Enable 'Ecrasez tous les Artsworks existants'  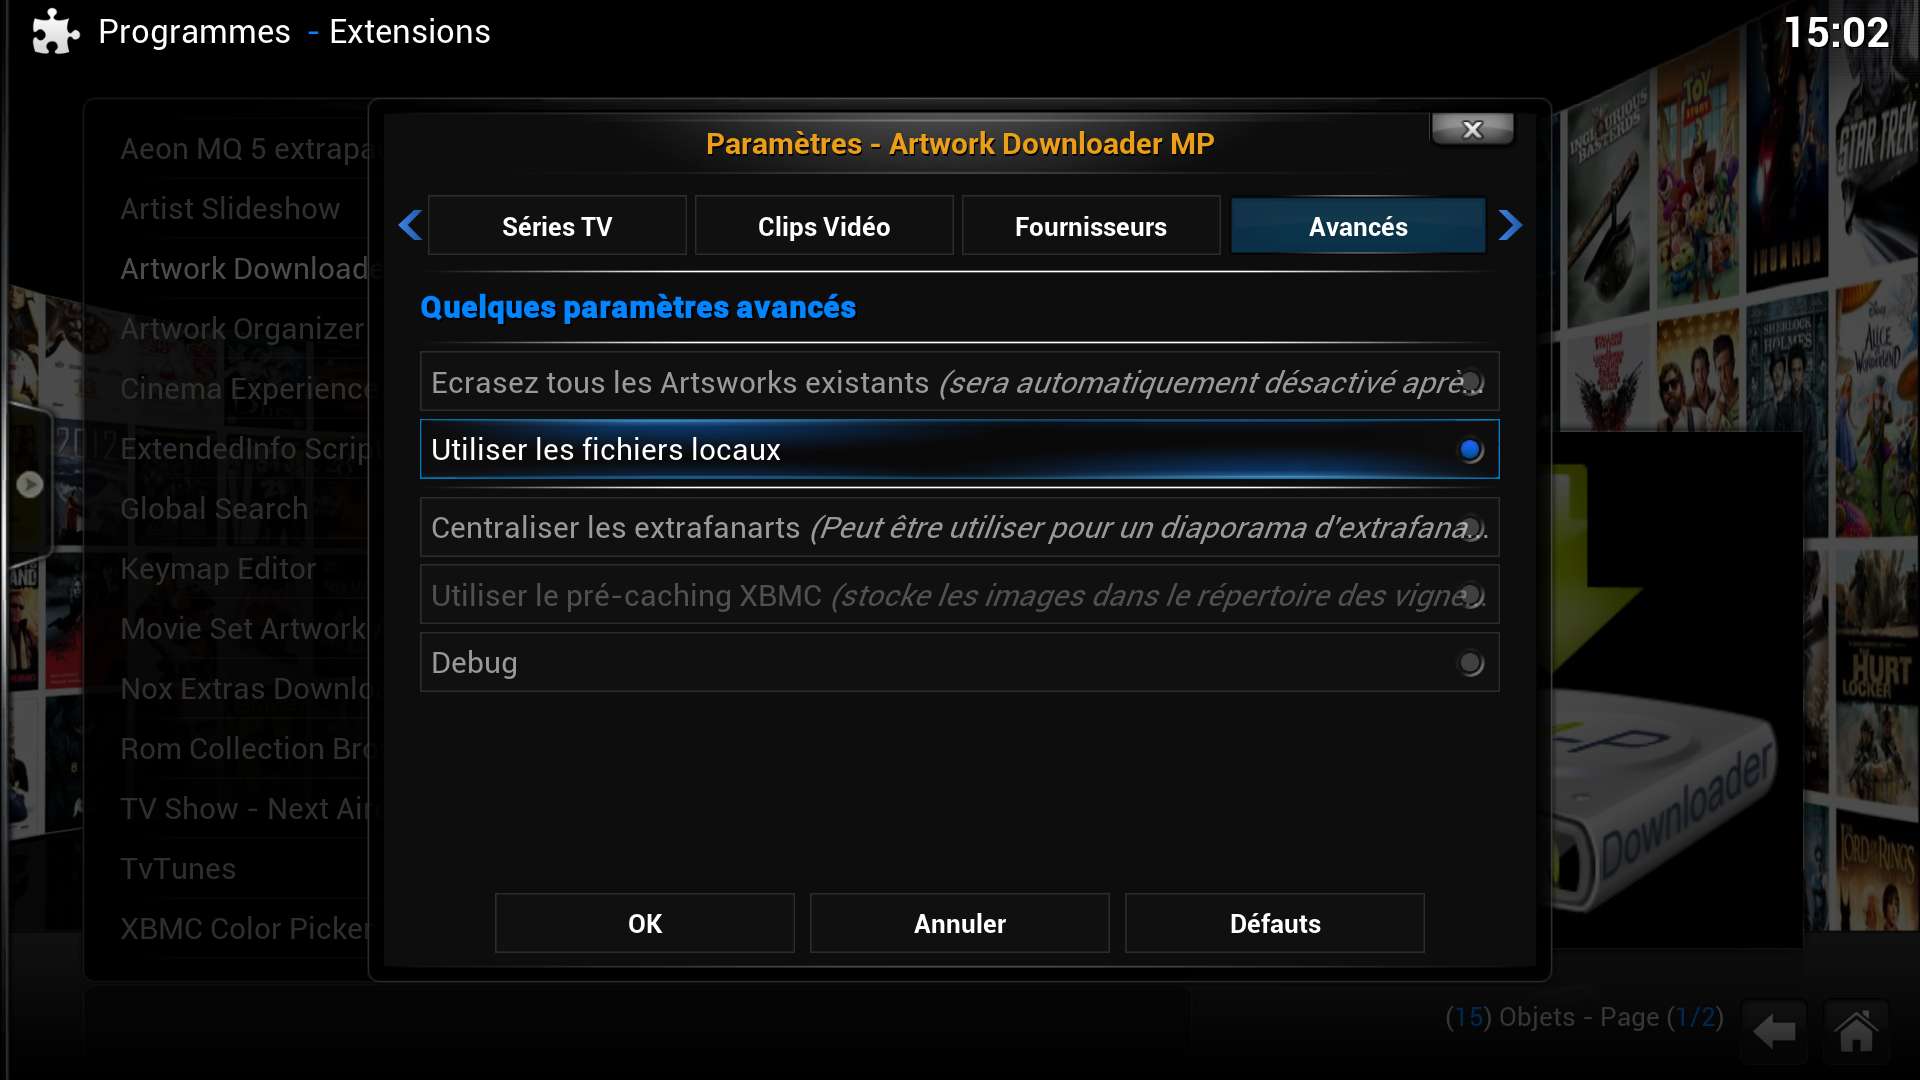point(1470,382)
